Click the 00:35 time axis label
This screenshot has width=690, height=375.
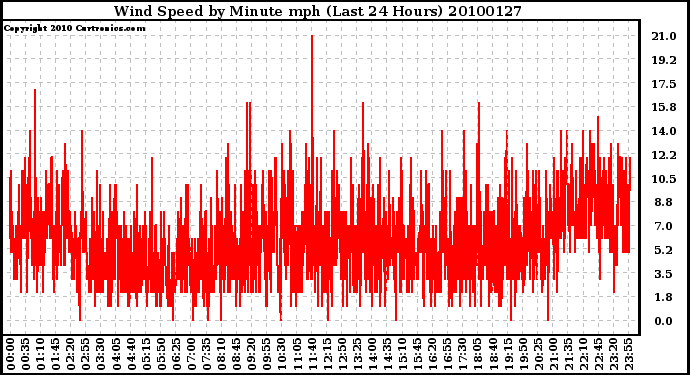click(26, 355)
